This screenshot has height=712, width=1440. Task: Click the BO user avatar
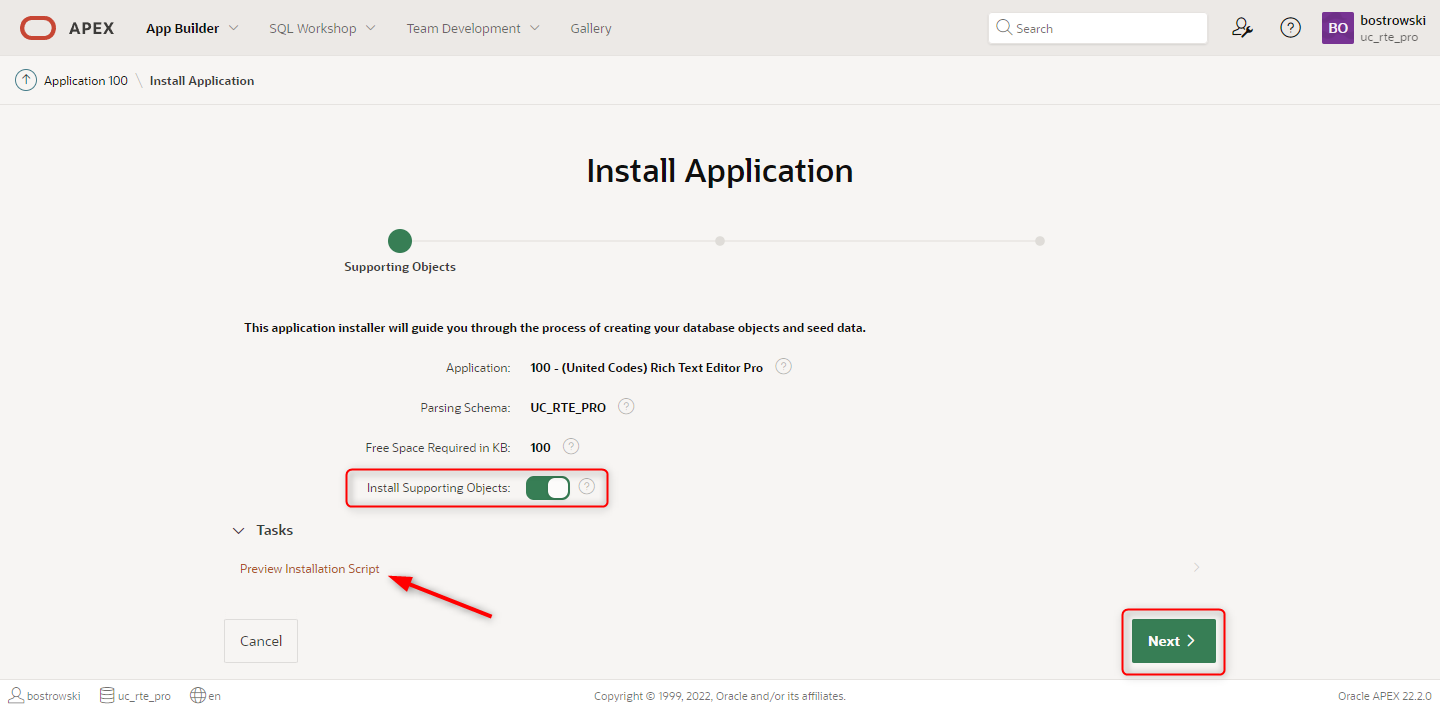pos(1338,28)
